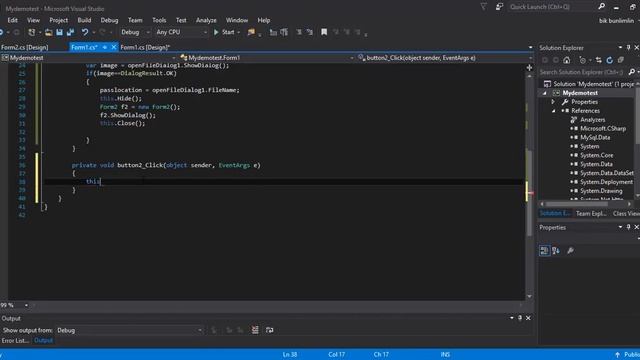Screen dimensions: 640x360
Task: Click the Publish button in status bar
Action: [628, 355]
